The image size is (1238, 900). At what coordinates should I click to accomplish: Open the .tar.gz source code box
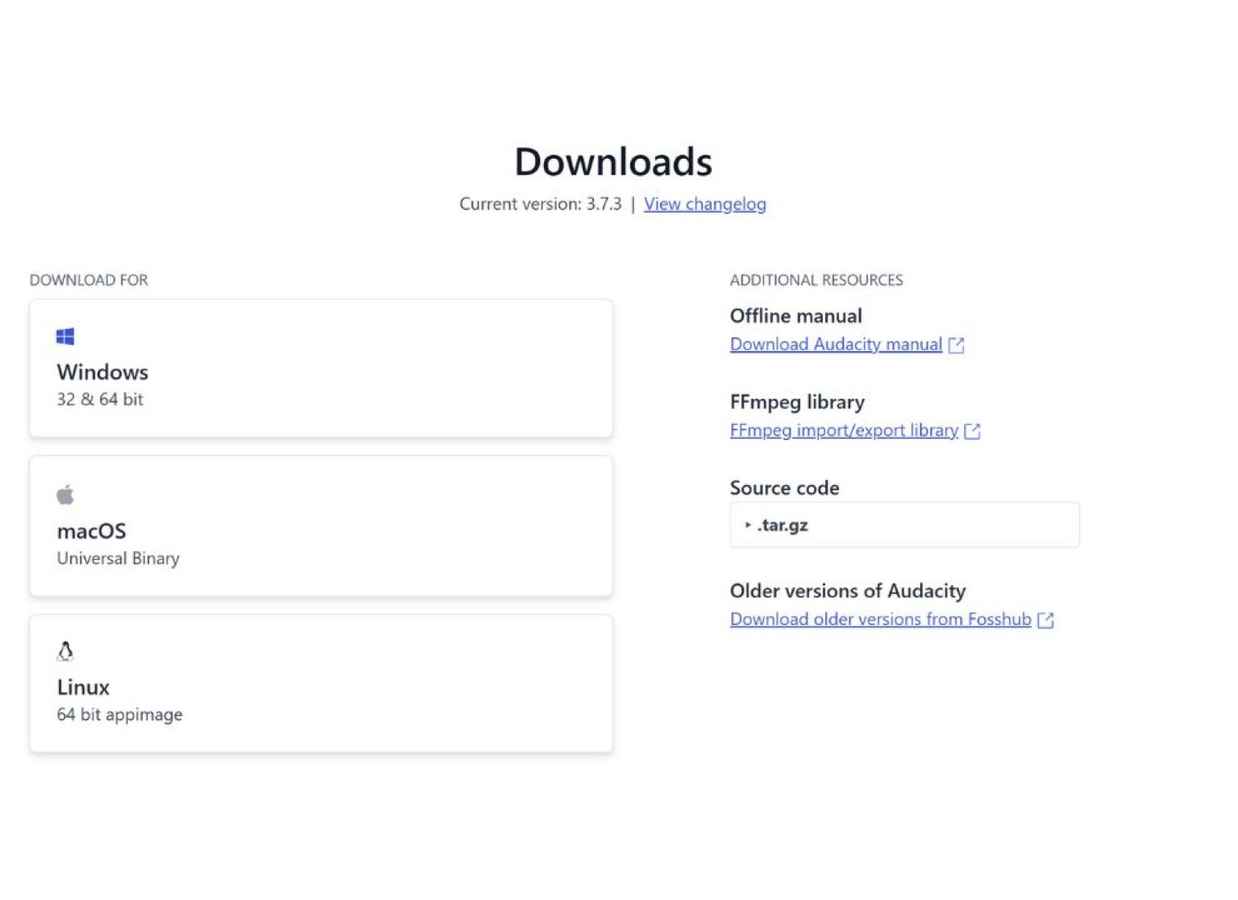tap(904, 525)
